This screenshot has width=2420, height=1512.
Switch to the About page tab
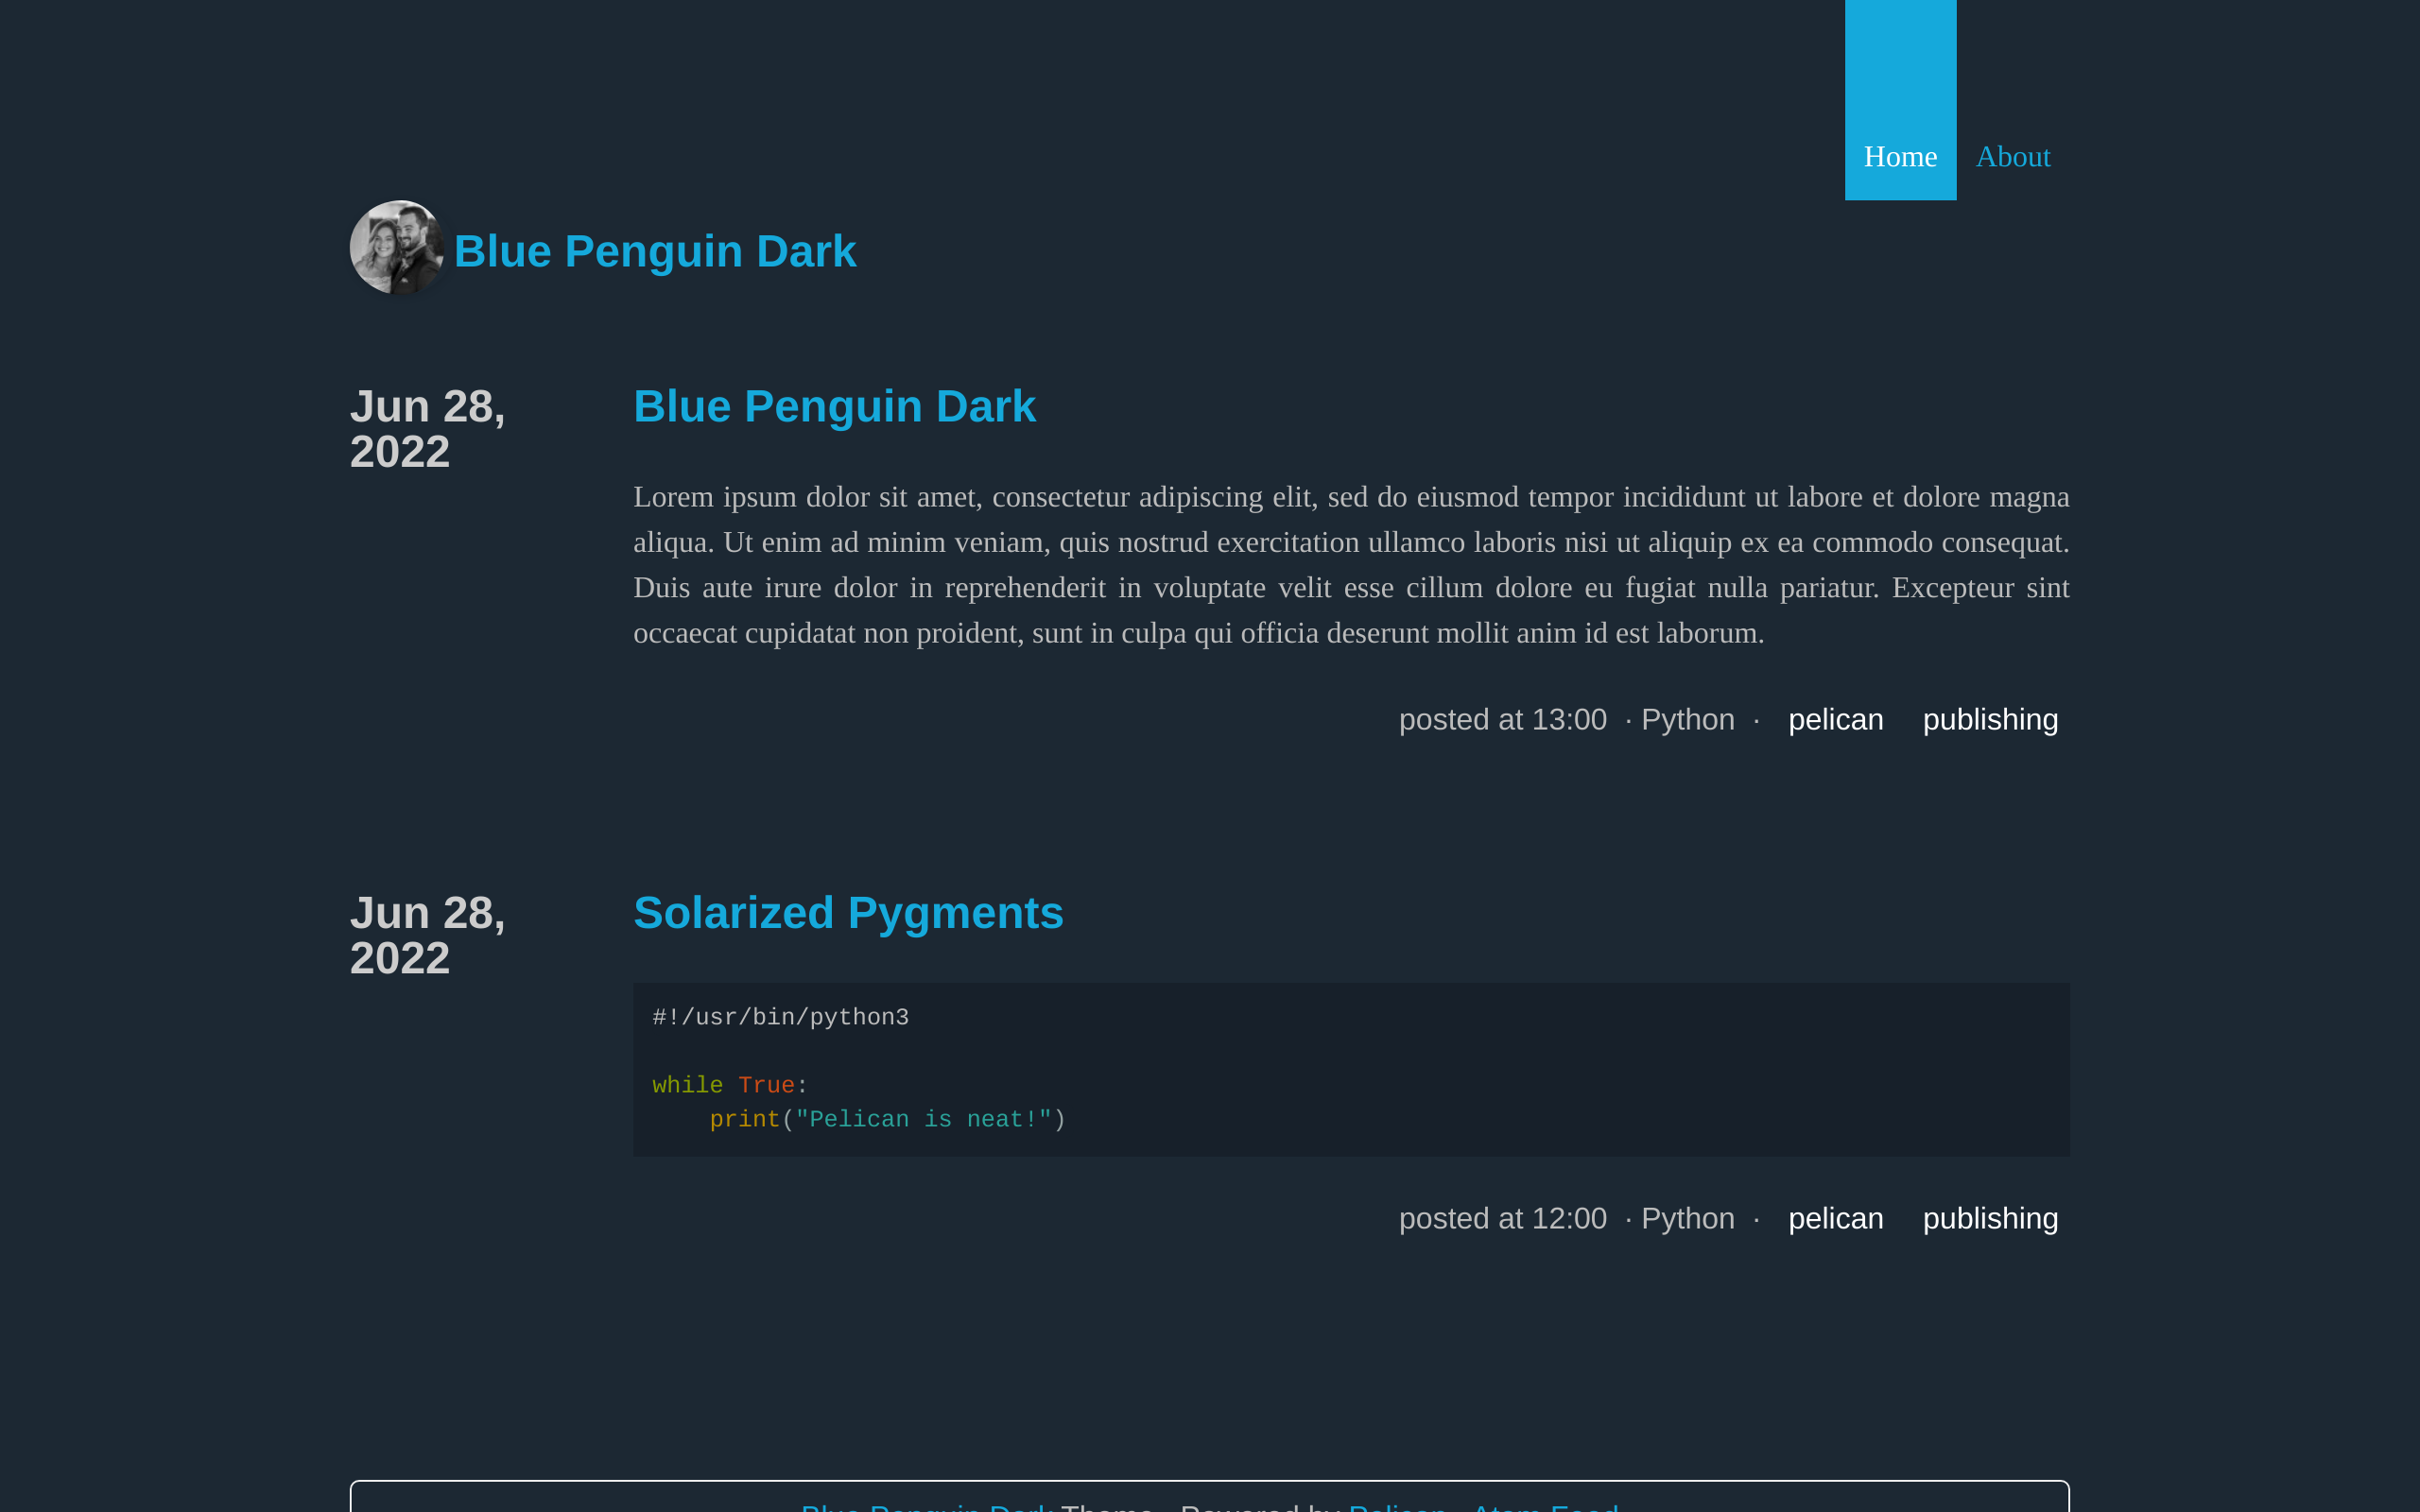tap(2012, 156)
